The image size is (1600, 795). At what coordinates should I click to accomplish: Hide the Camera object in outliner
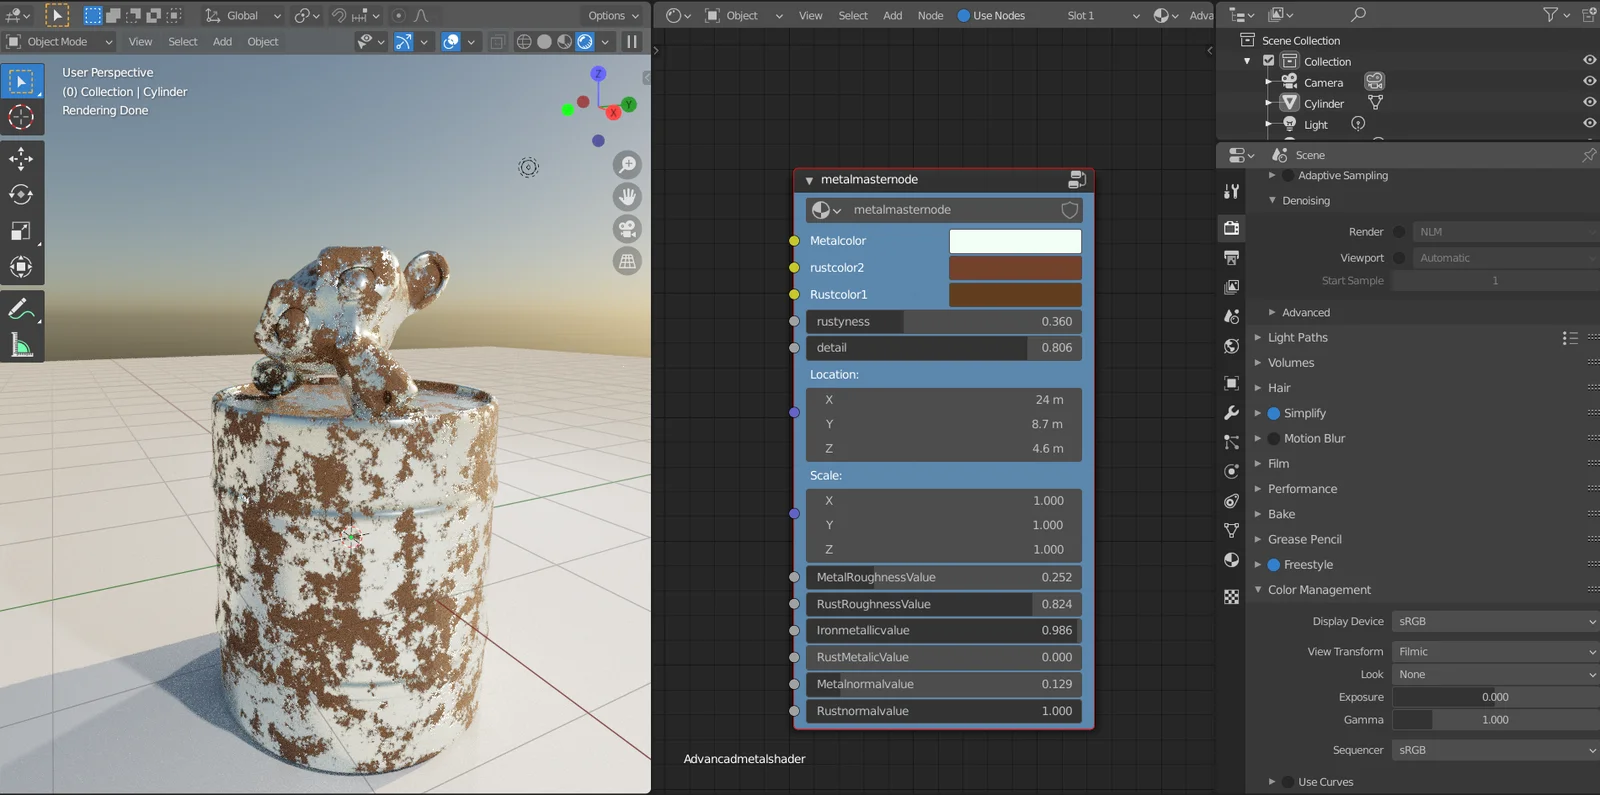[1589, 81]
